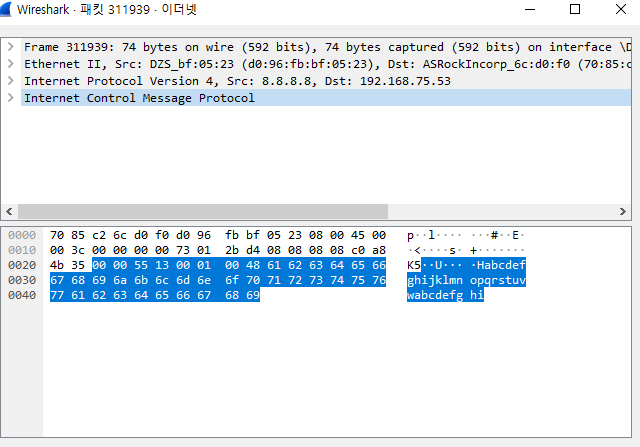The height and width of the screenshot is (447, 640).
Task: Select the Internet Control Message Protocol line
Action: click(x=327, y=98)
